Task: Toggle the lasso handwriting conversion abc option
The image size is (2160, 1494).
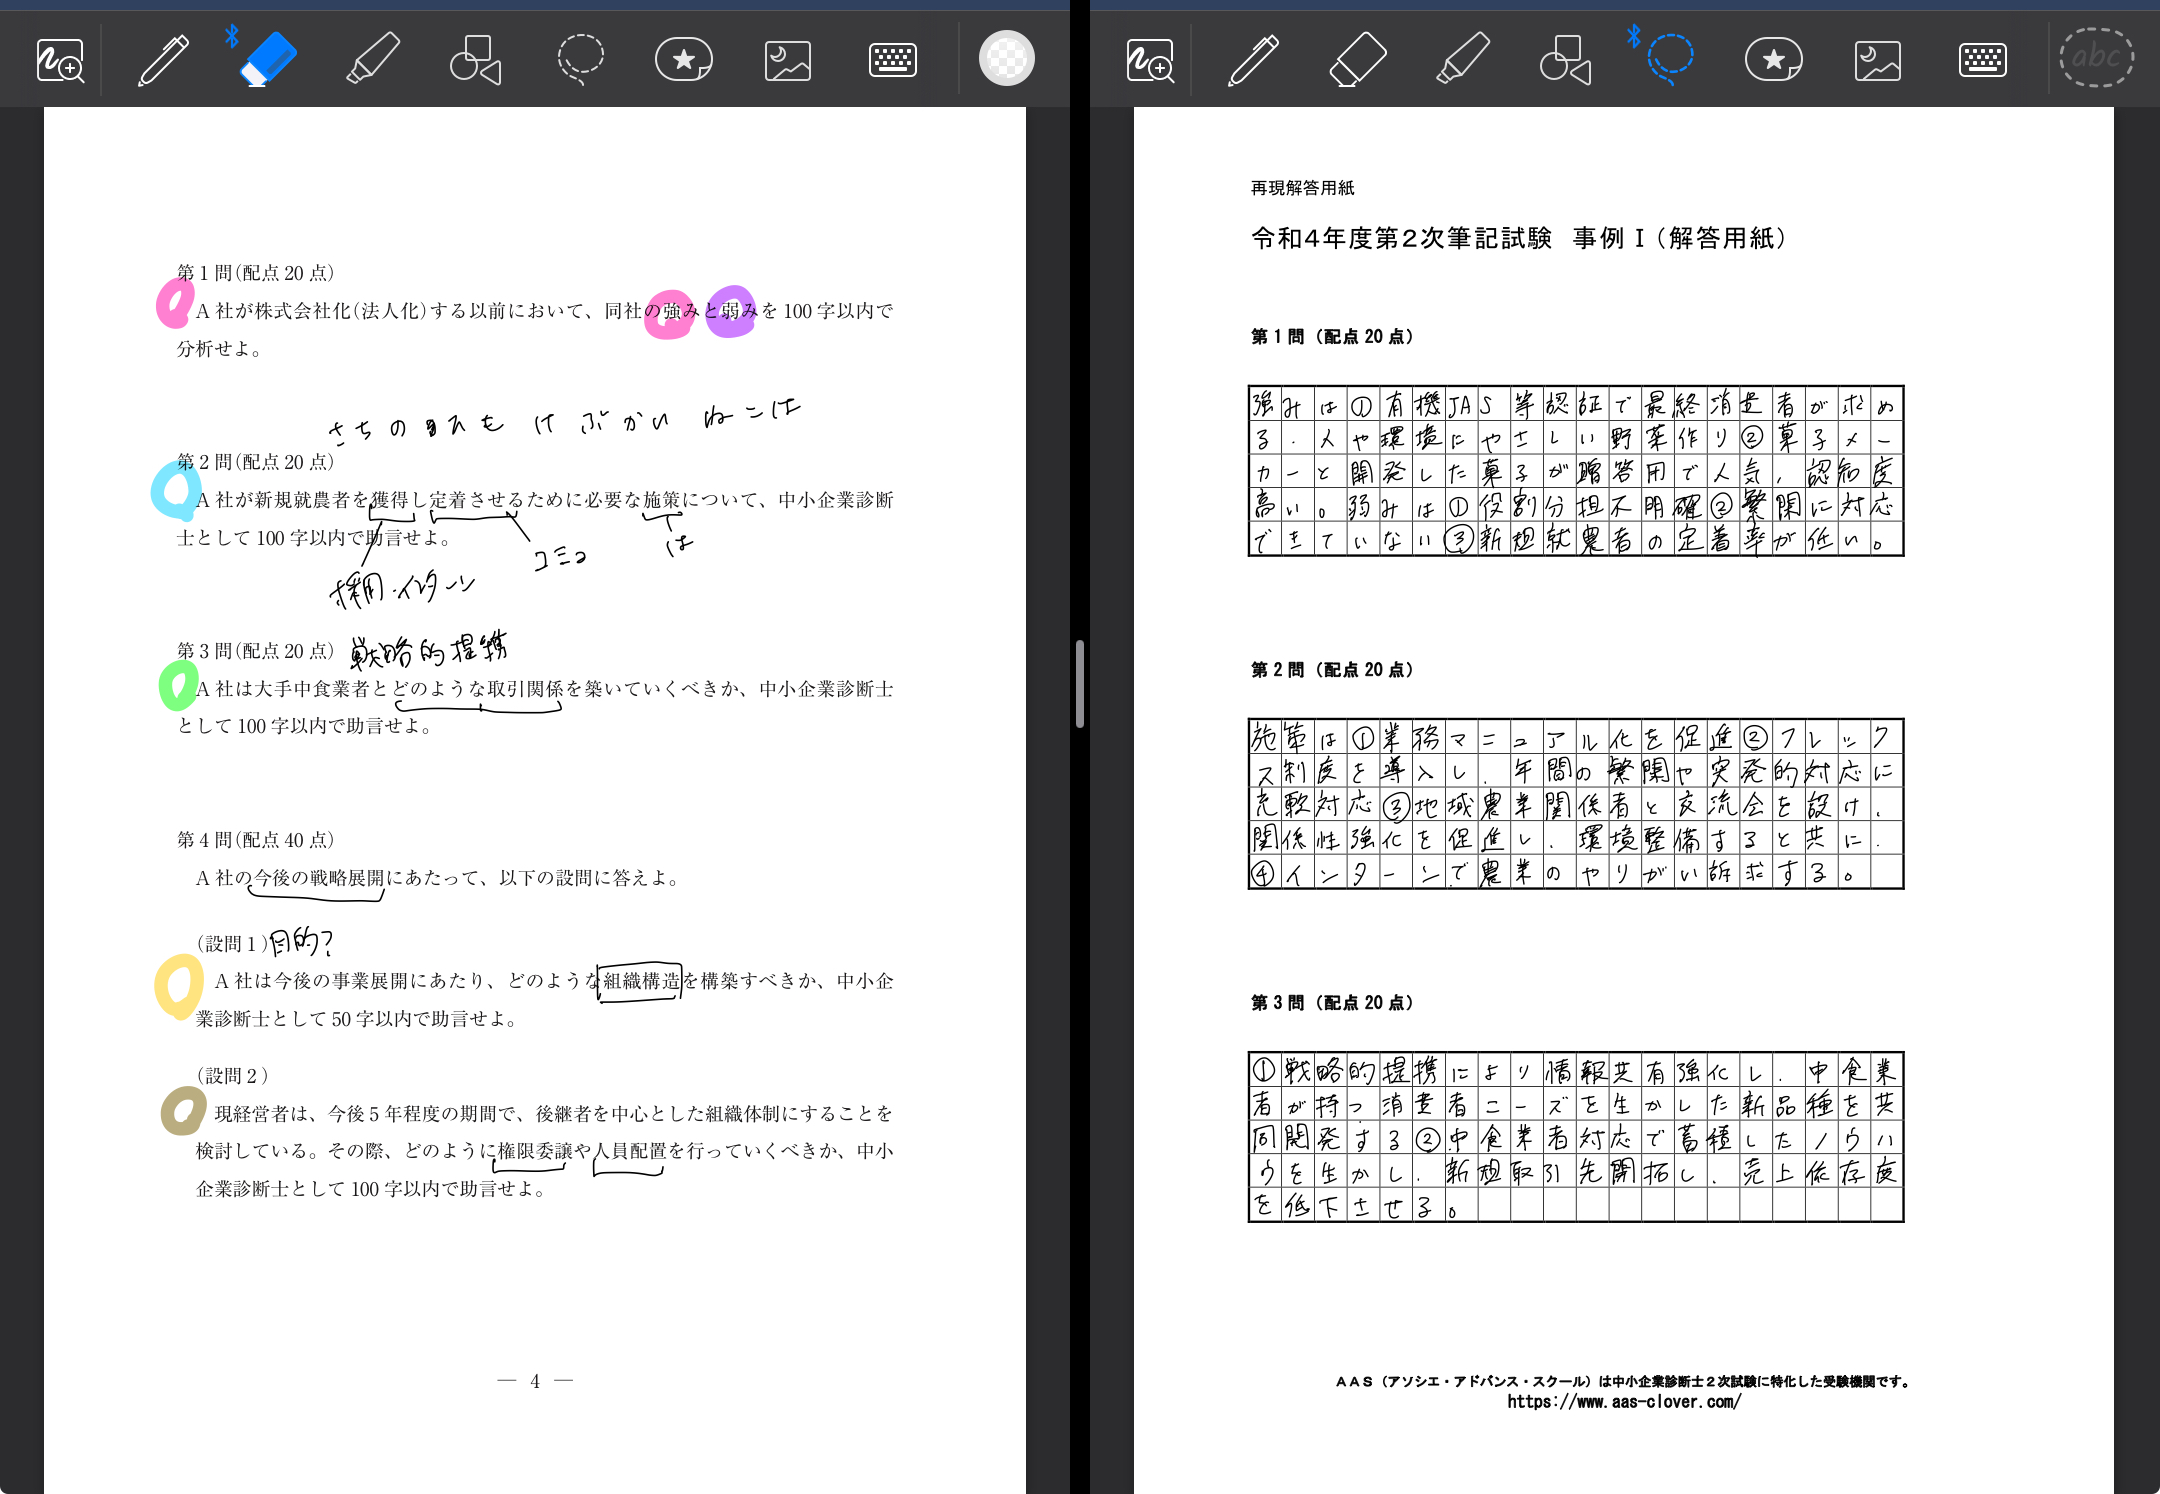Action: [2096, 57]
